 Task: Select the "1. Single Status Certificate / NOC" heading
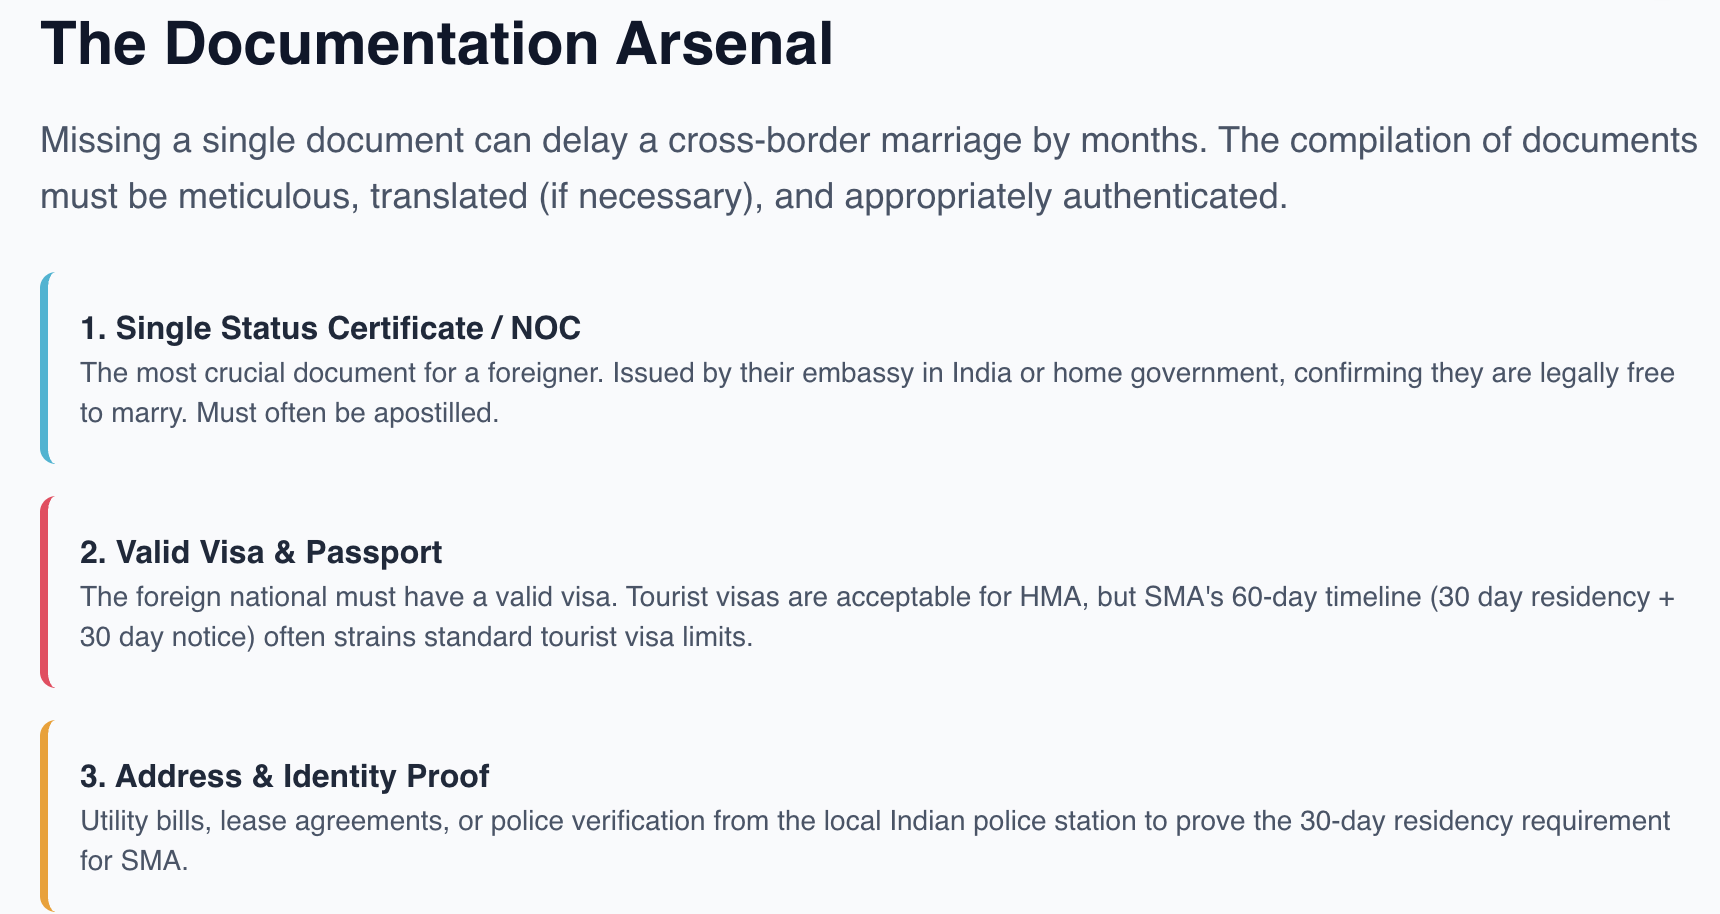pyautogui.click(x=330, y=328)
